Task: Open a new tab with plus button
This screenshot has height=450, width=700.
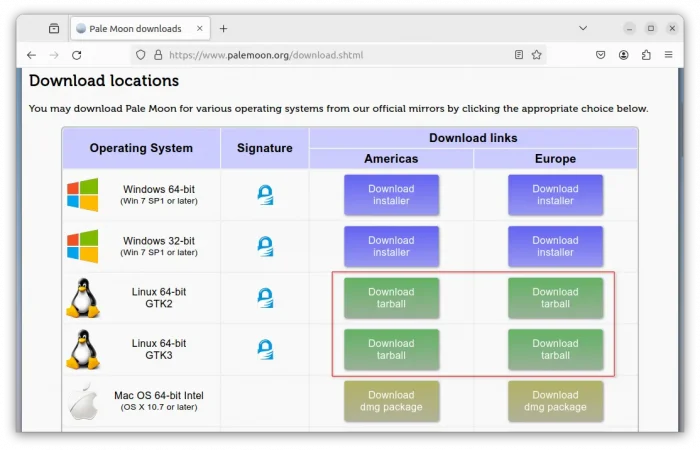Action: coord(223,29)
